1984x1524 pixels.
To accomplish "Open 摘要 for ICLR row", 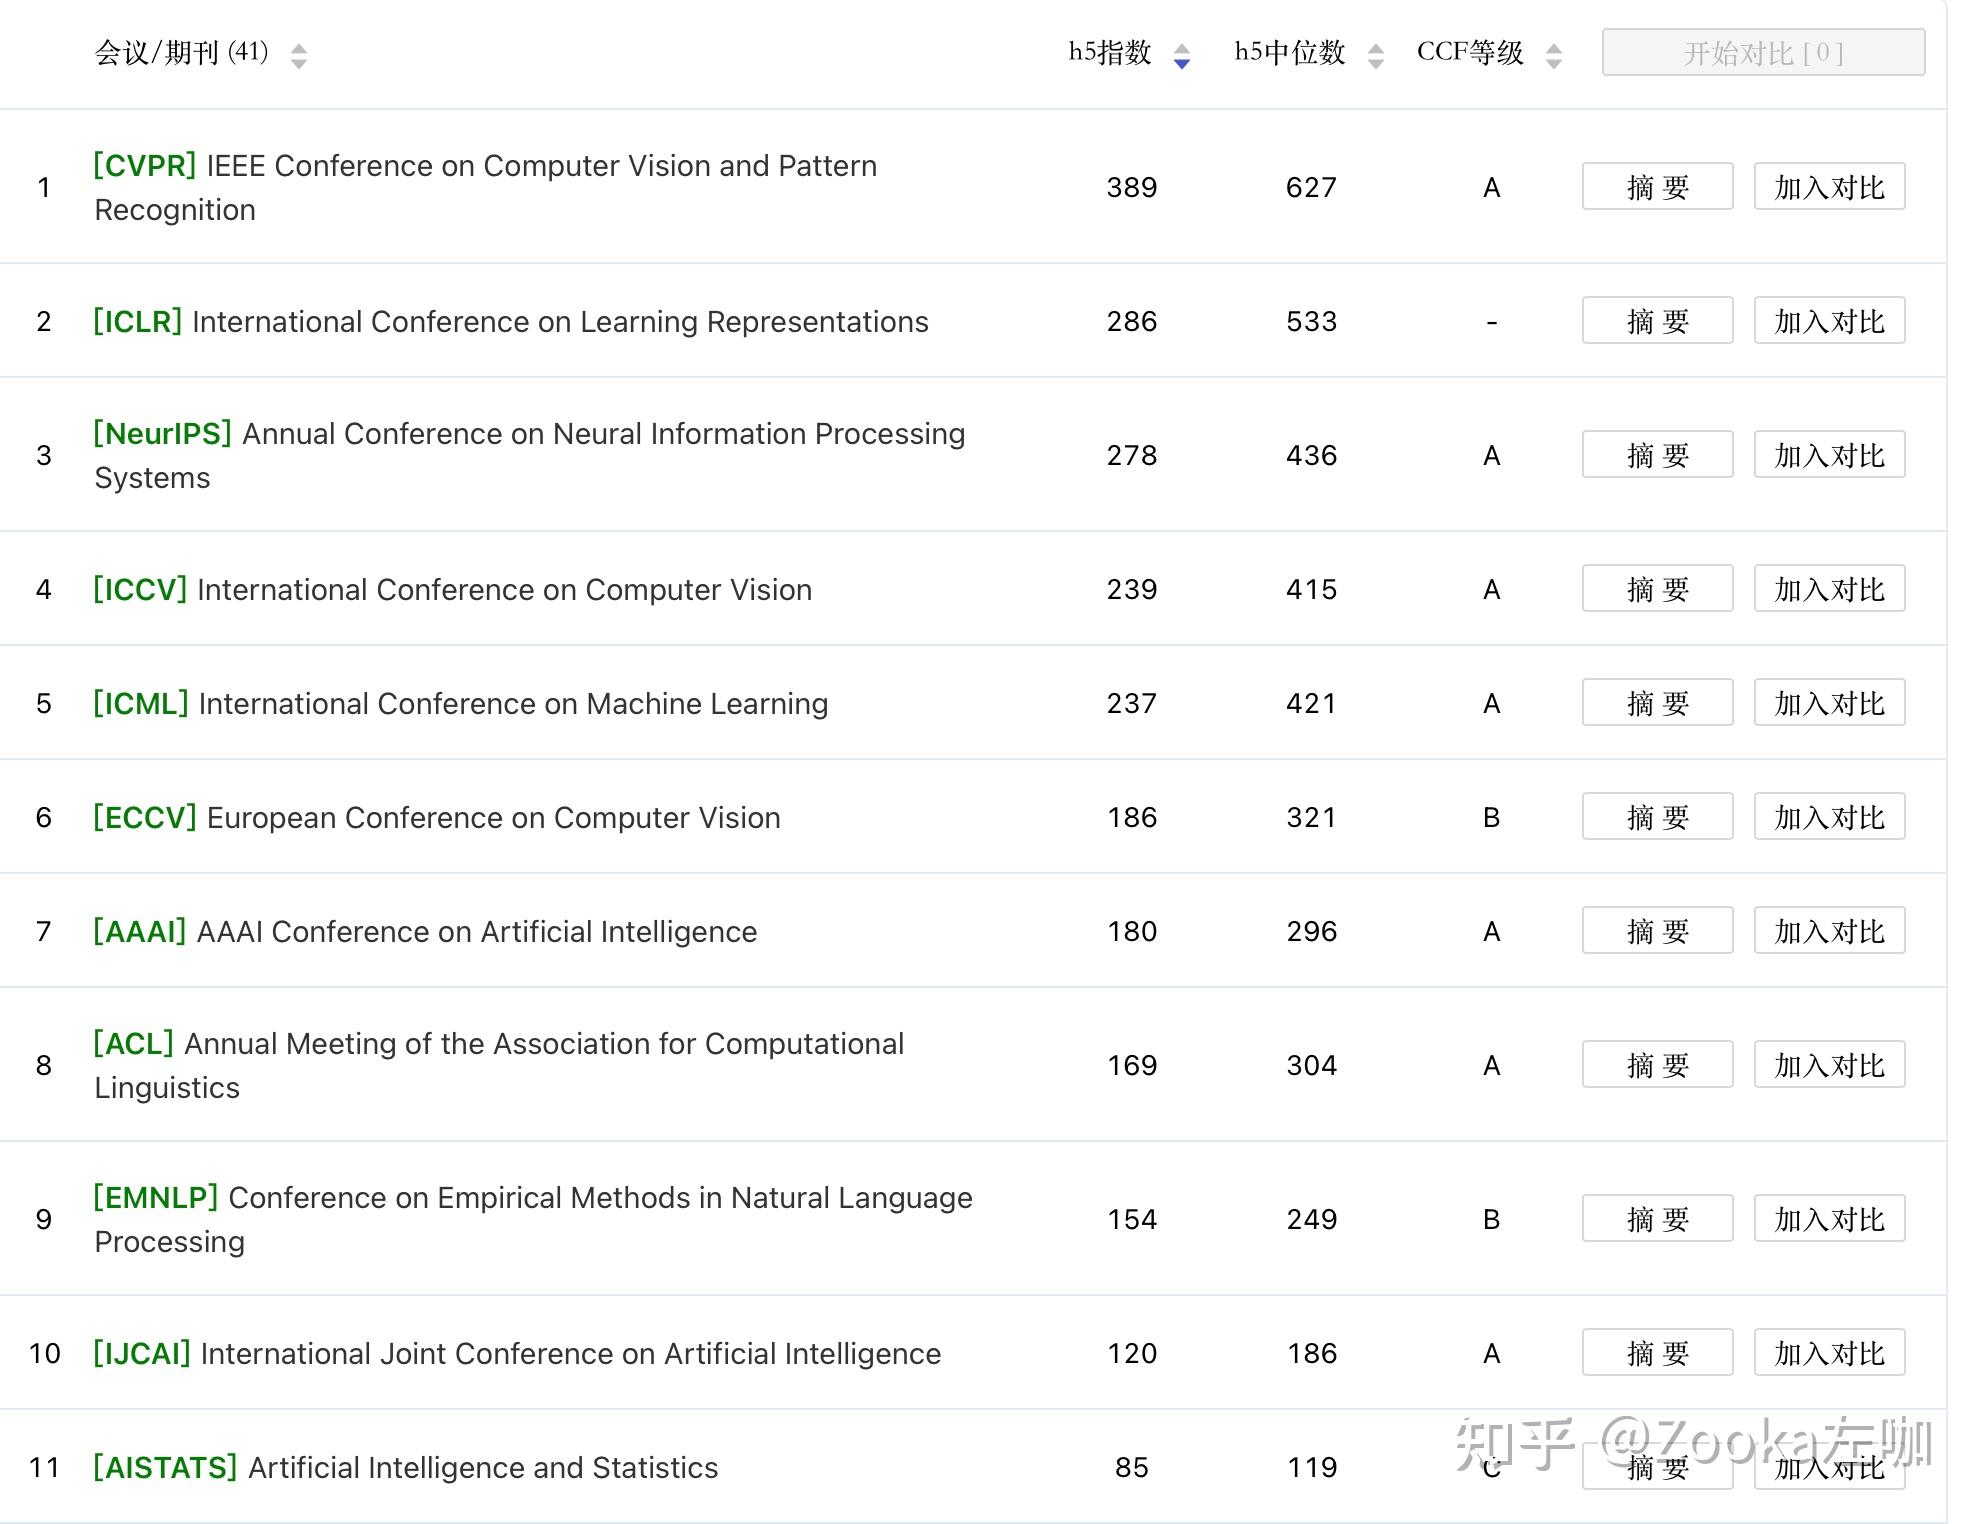I will 1658,321.
